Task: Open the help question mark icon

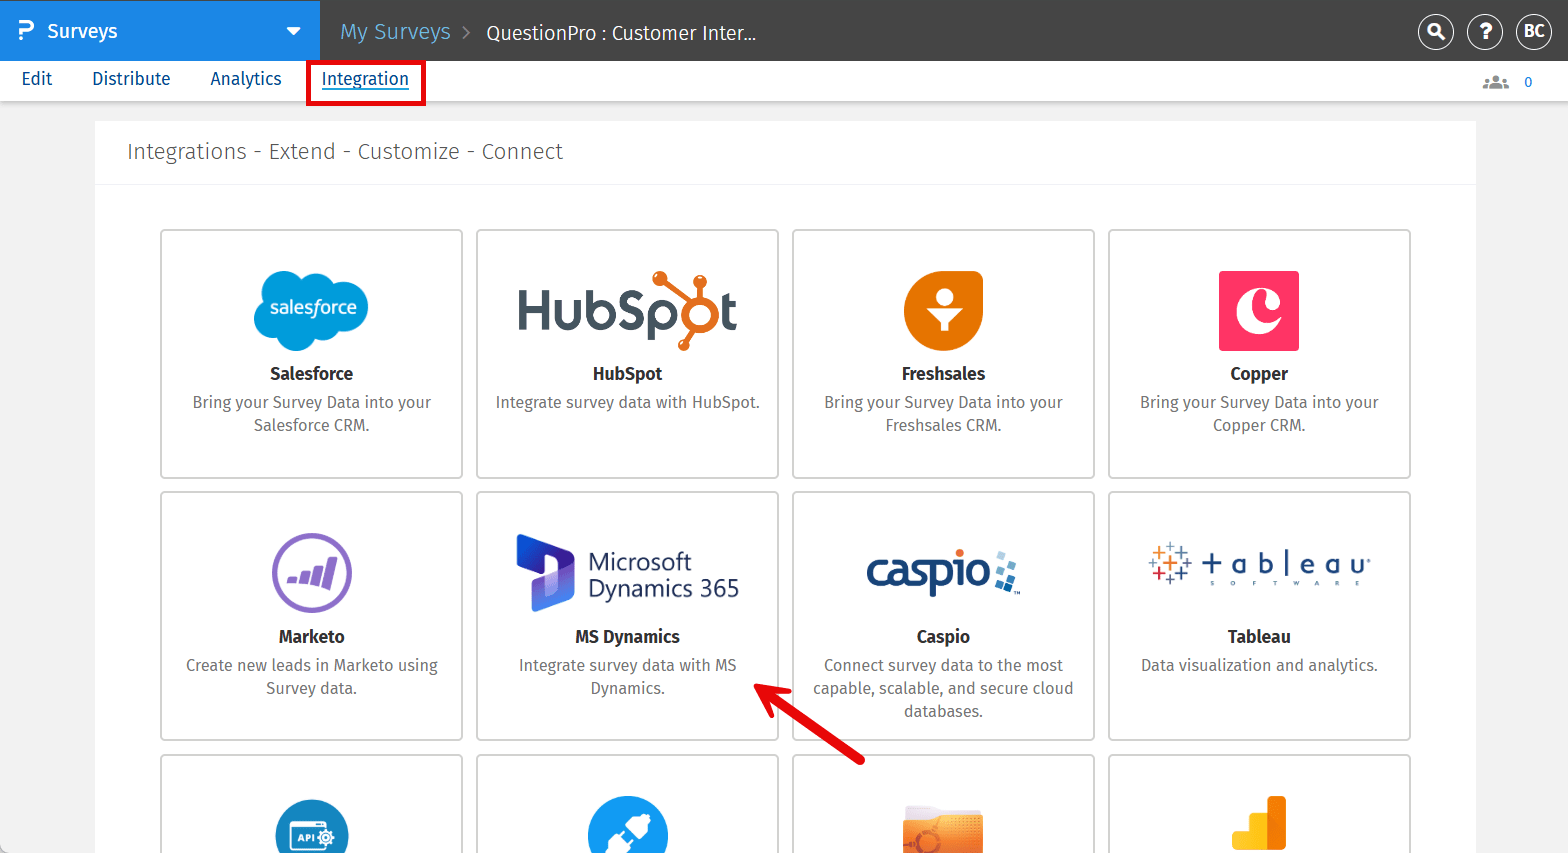Action: click(1484, 32)
